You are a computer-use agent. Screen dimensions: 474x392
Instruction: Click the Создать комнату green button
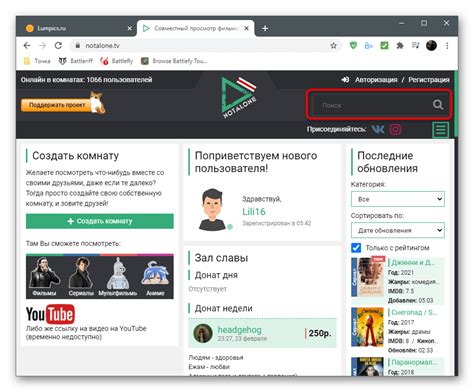(x=100, y=221)
